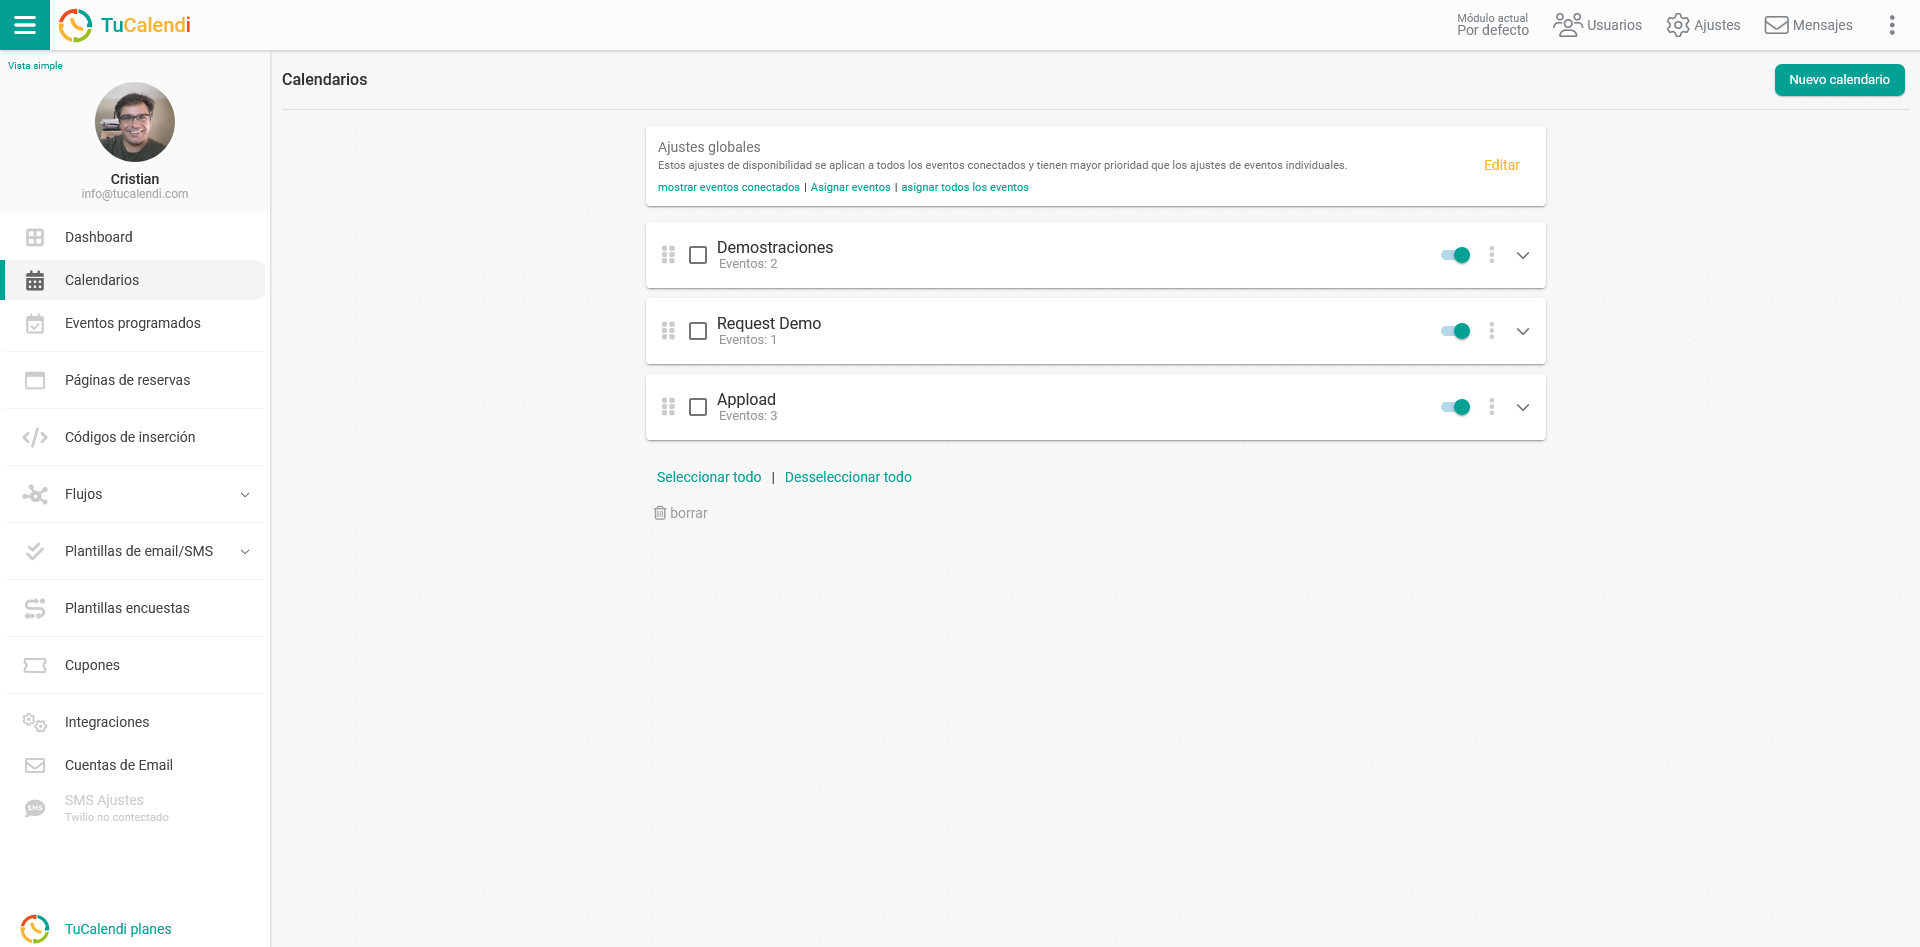Click the SMS Ajustes bubble icon
Image resolution: width=1920 pixels, height=947 pixels.
pos(35,808)
